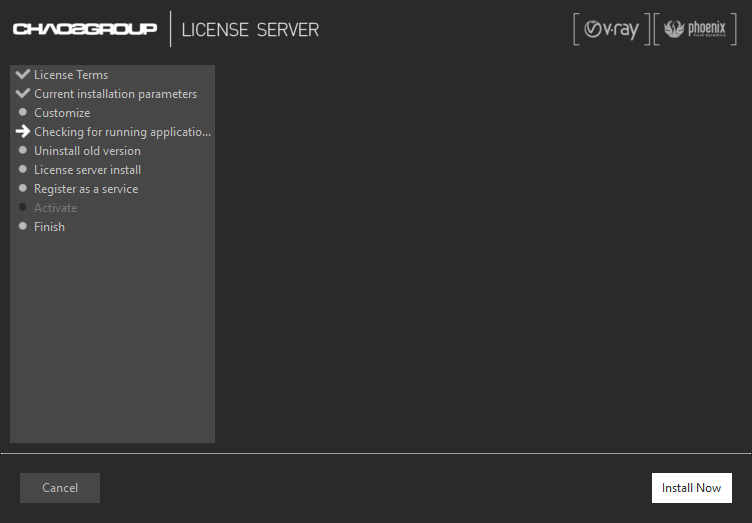
Task: Select the Finish step
Action: click(49, 227)
